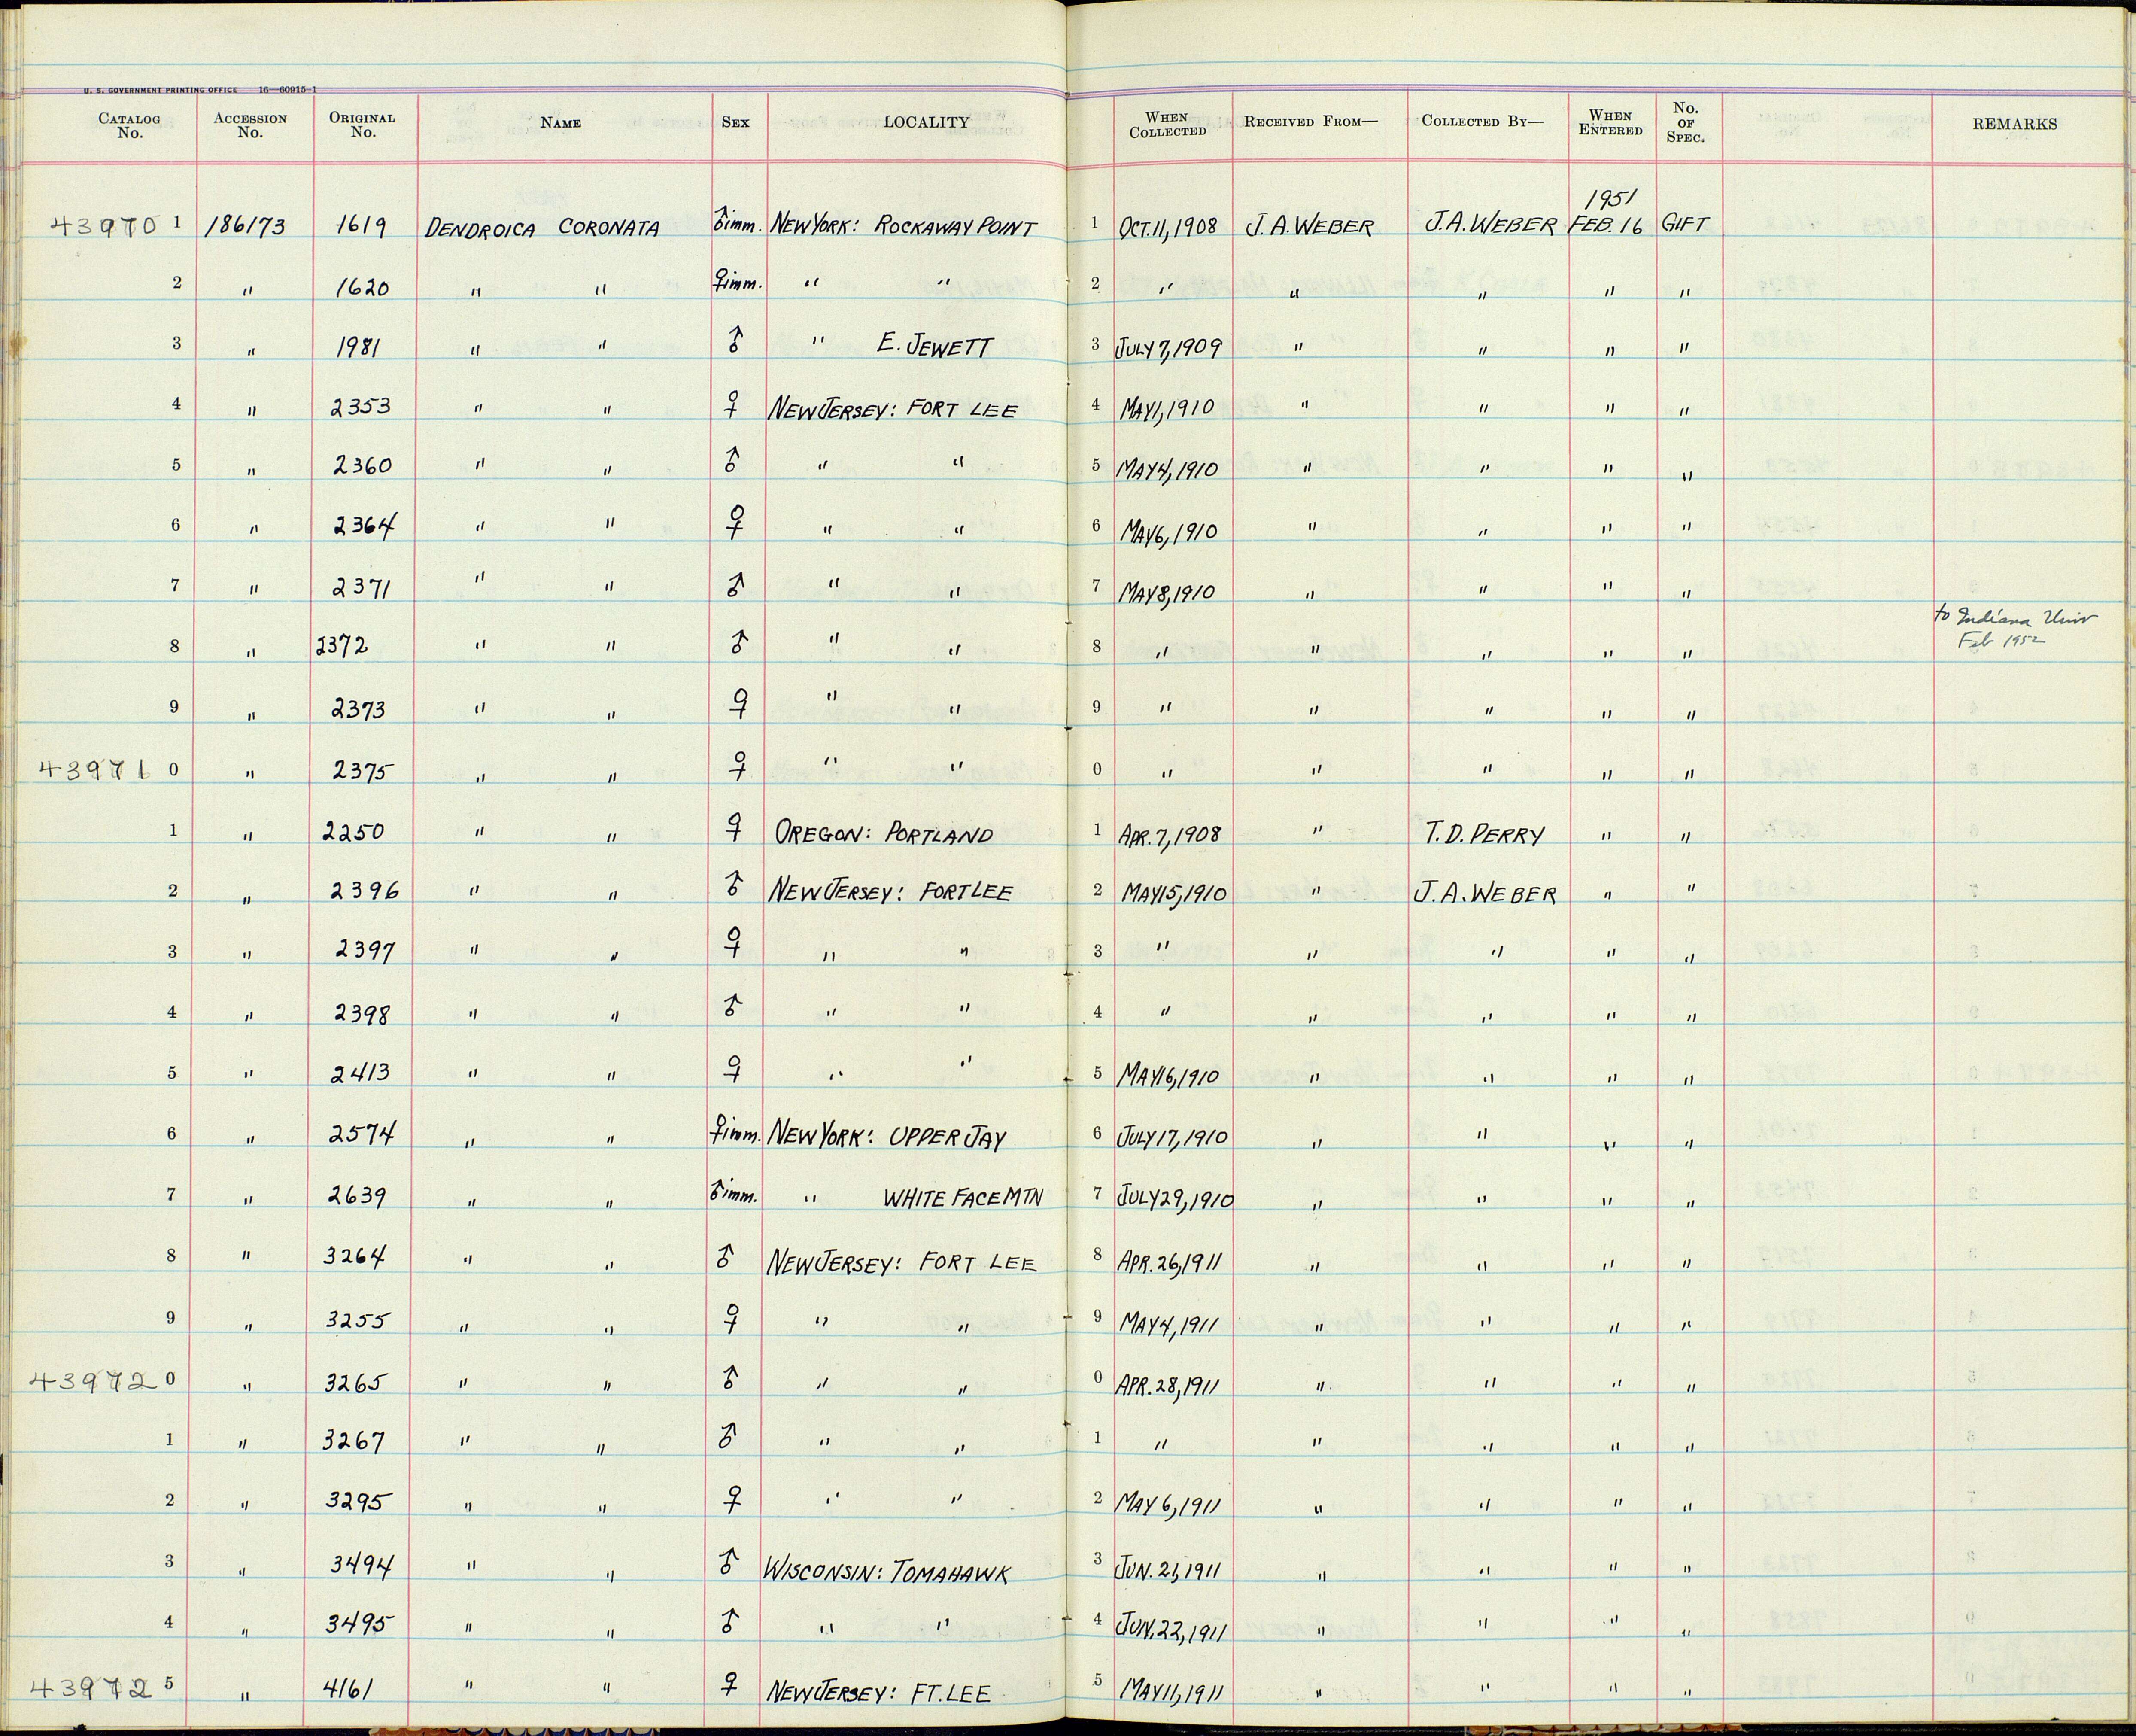Click the 'Catalog No.' column header

[129, 125]
